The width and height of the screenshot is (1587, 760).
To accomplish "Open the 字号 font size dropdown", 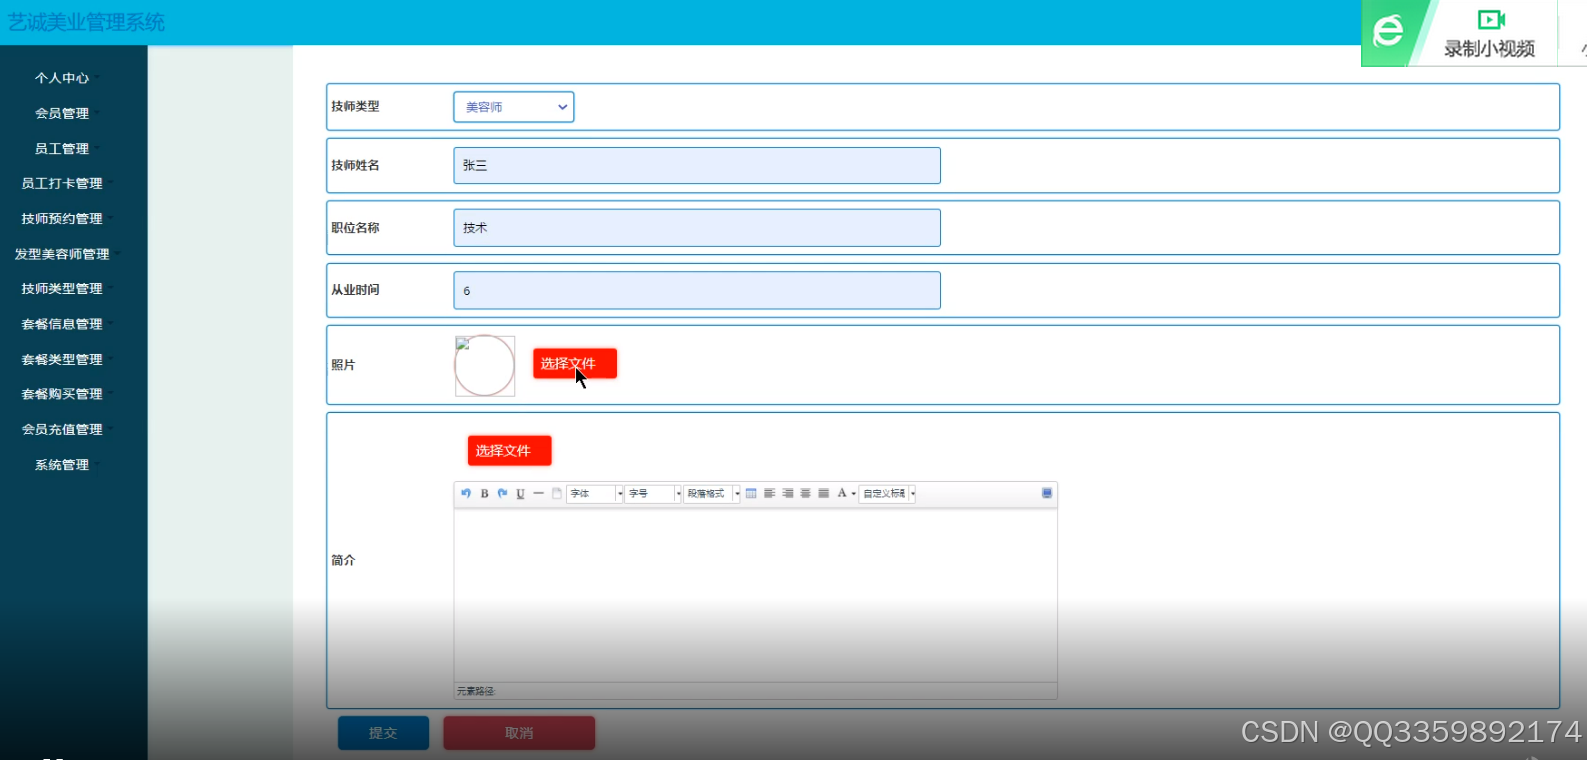I will 653,493.
